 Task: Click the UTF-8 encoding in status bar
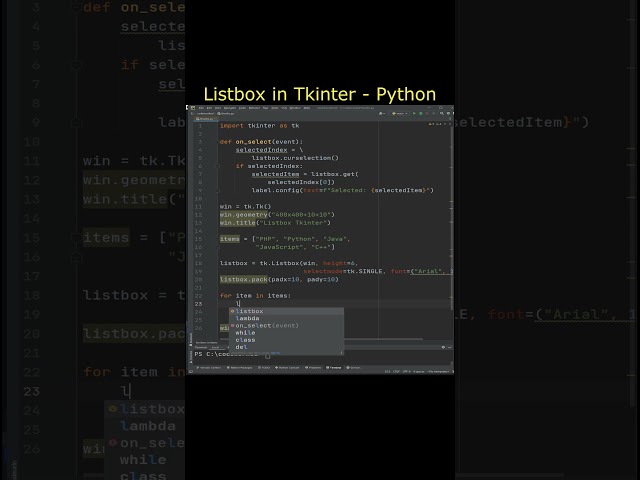[407, 371]
